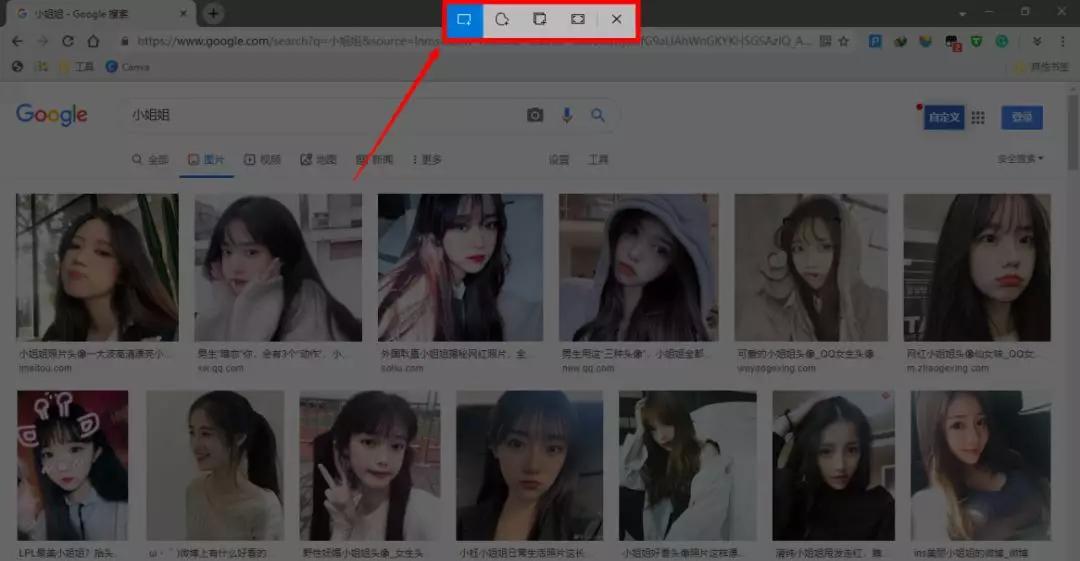Open a new browser tab

tap(213, 13)
